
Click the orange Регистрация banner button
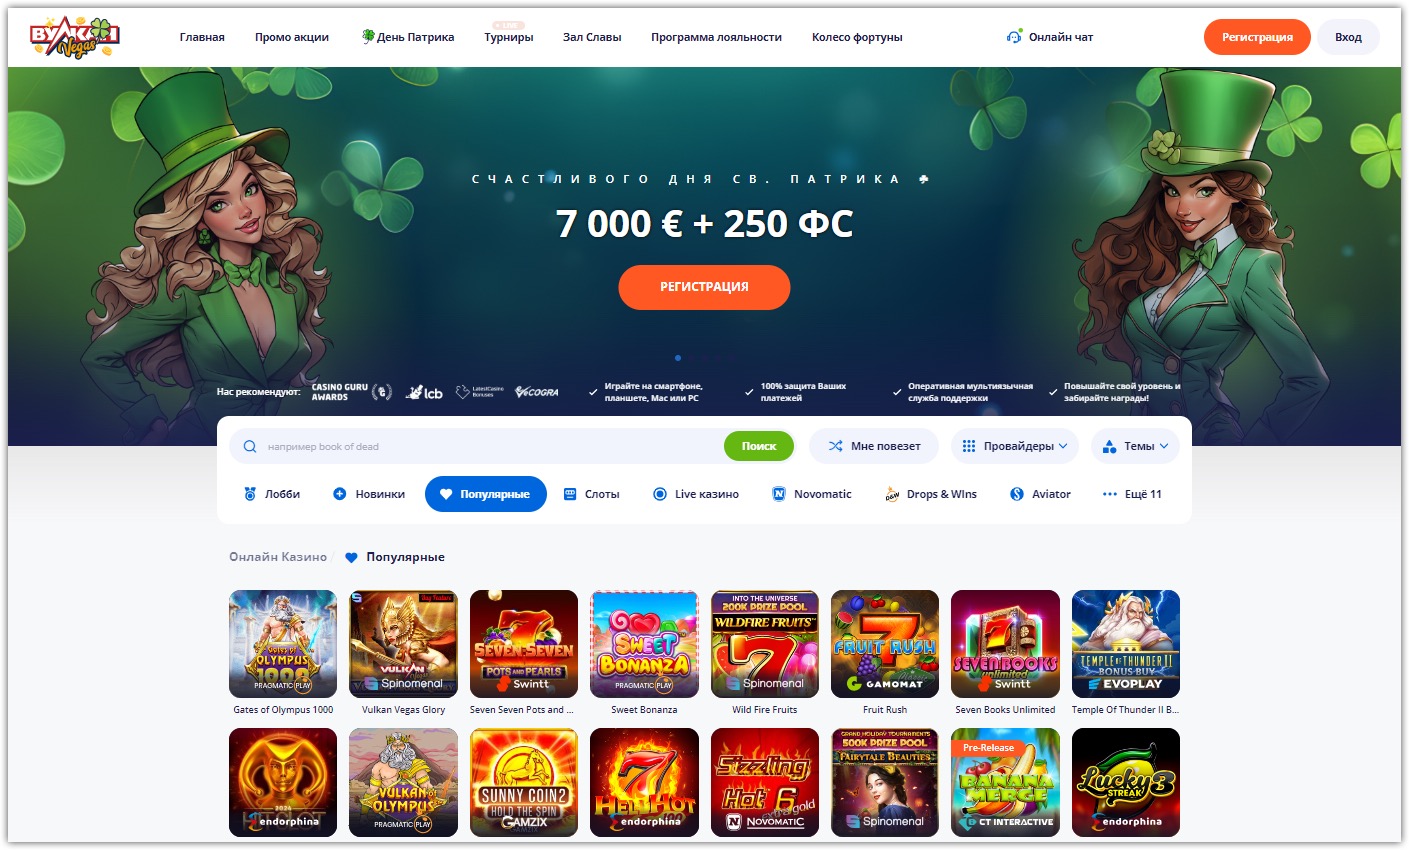coord(704,287)
